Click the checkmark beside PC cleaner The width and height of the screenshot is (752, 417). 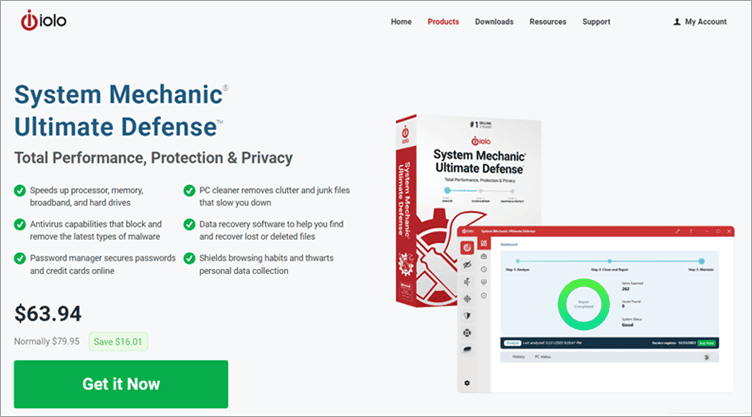tap(189, 191)
